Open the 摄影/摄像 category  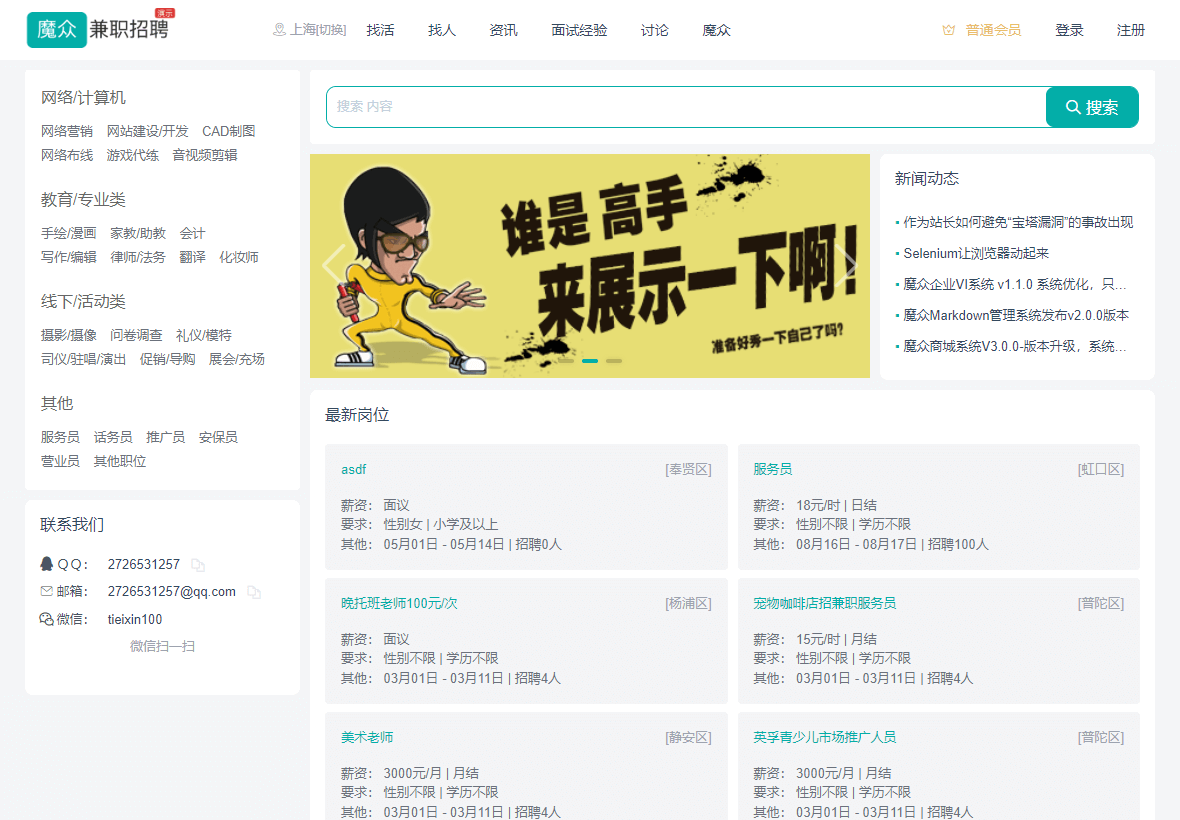point(68,336)
